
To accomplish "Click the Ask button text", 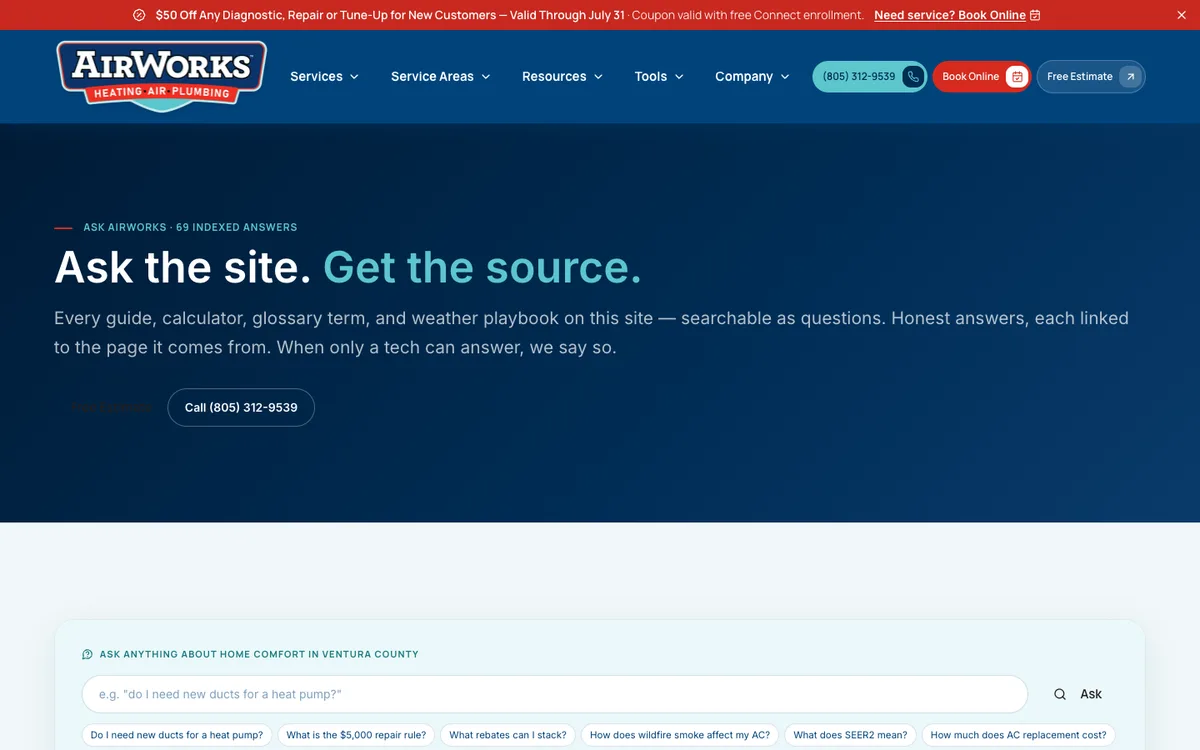I will [x=1091, y=694].
